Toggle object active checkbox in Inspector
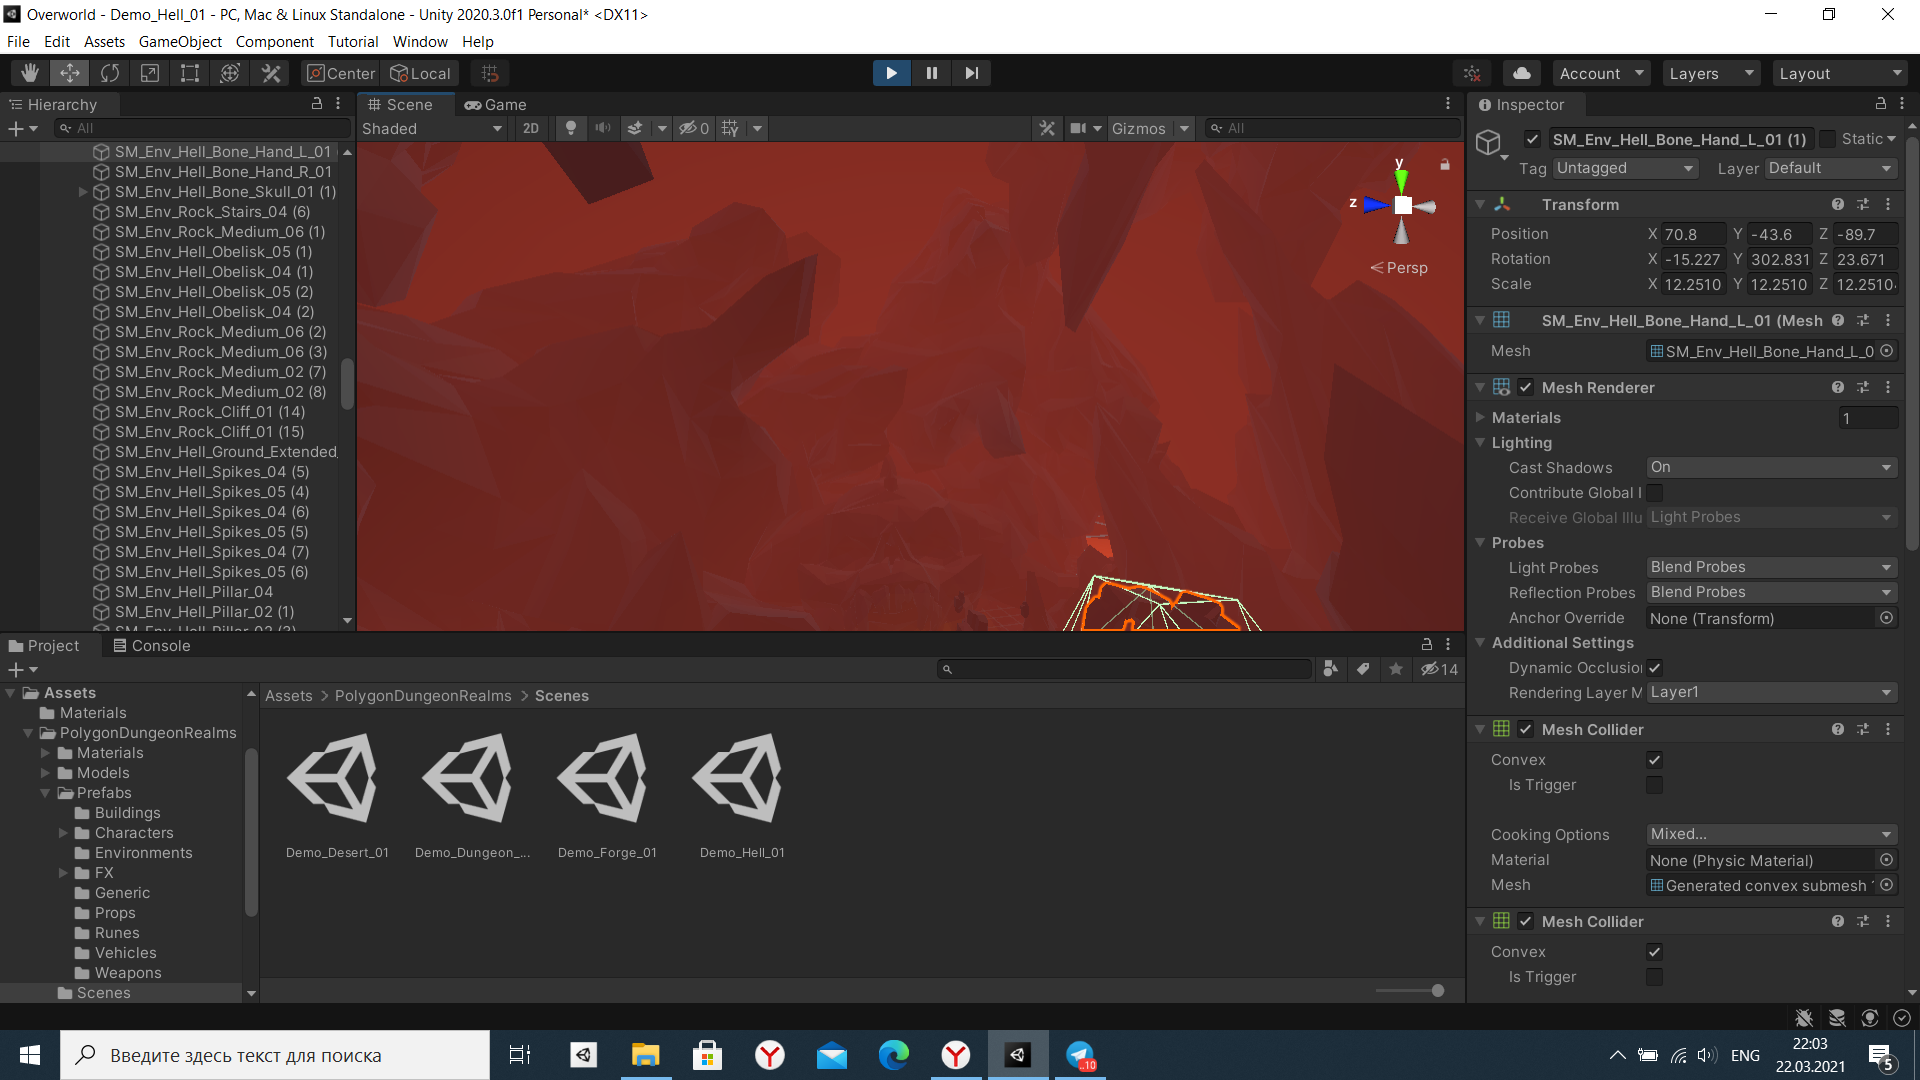 point(1532,139)
